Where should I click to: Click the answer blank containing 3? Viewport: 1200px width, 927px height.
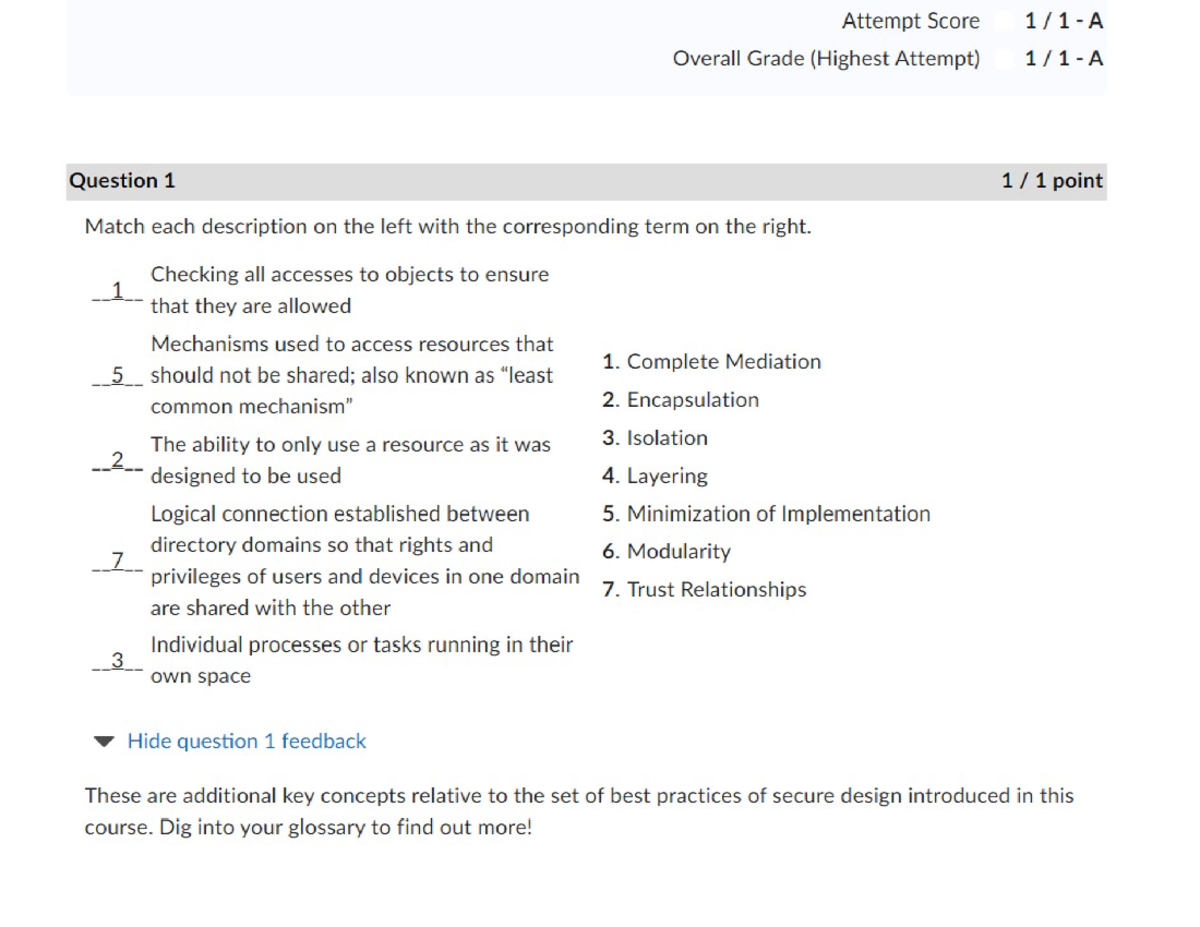(x=115, y=660)
